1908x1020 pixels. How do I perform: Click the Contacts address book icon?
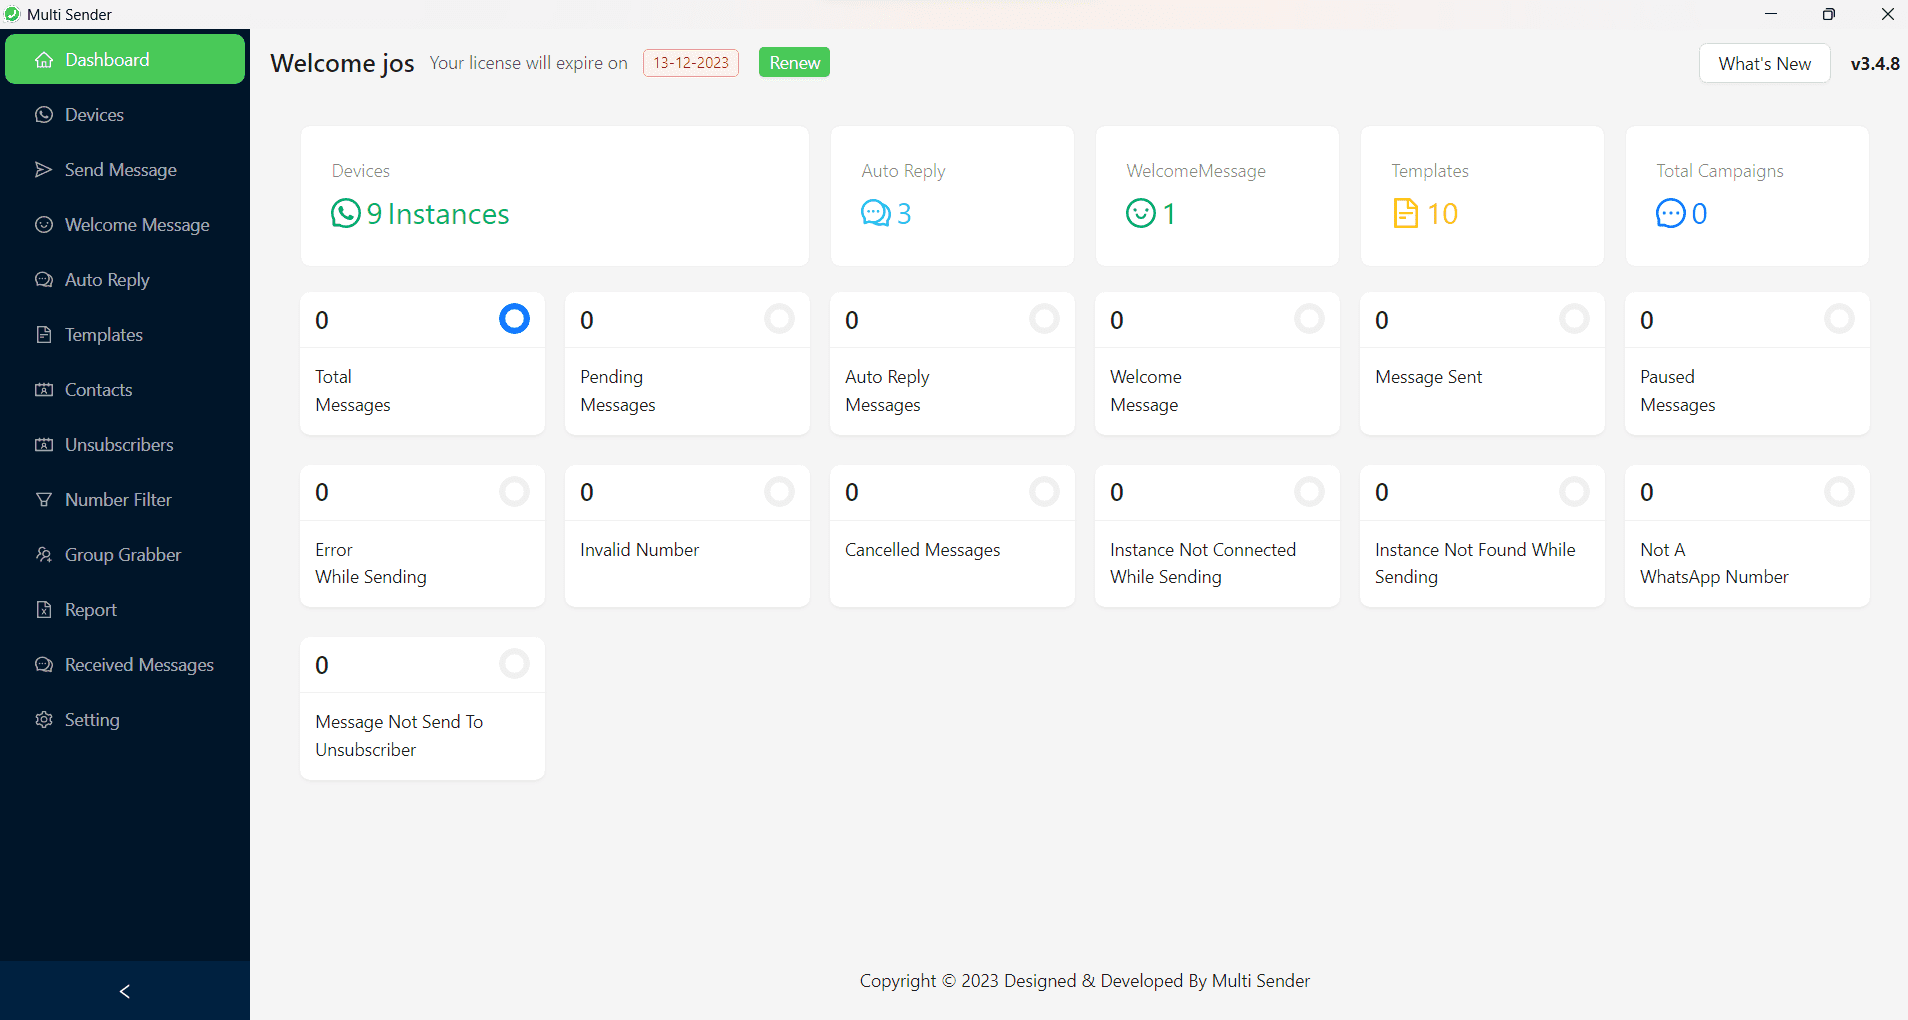44,389
